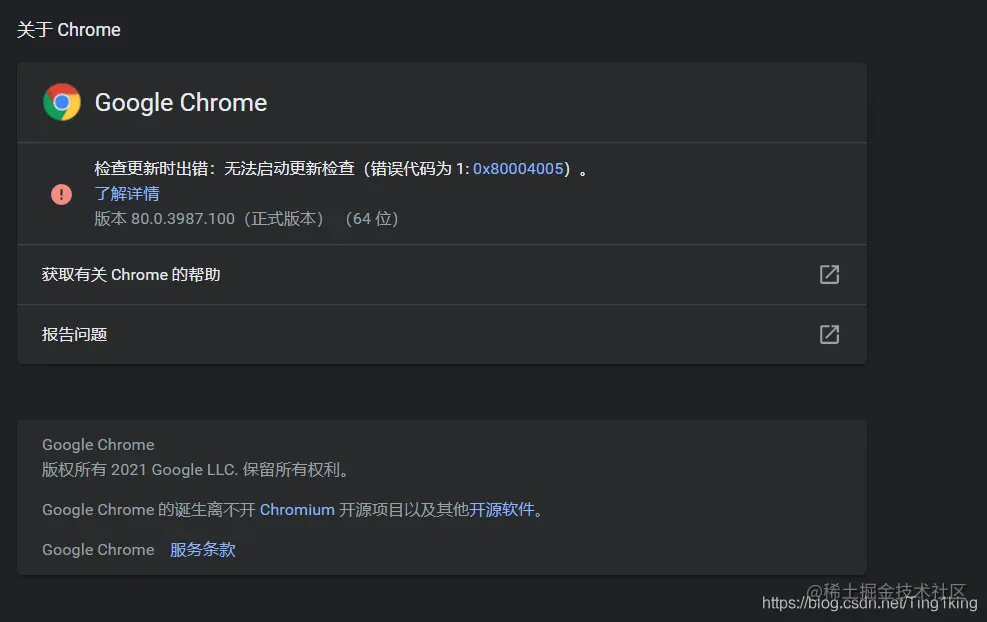This screenshot has width=987, height=622.
Task: Open the 报告问题 row
Action: click(x=442, y=334)
